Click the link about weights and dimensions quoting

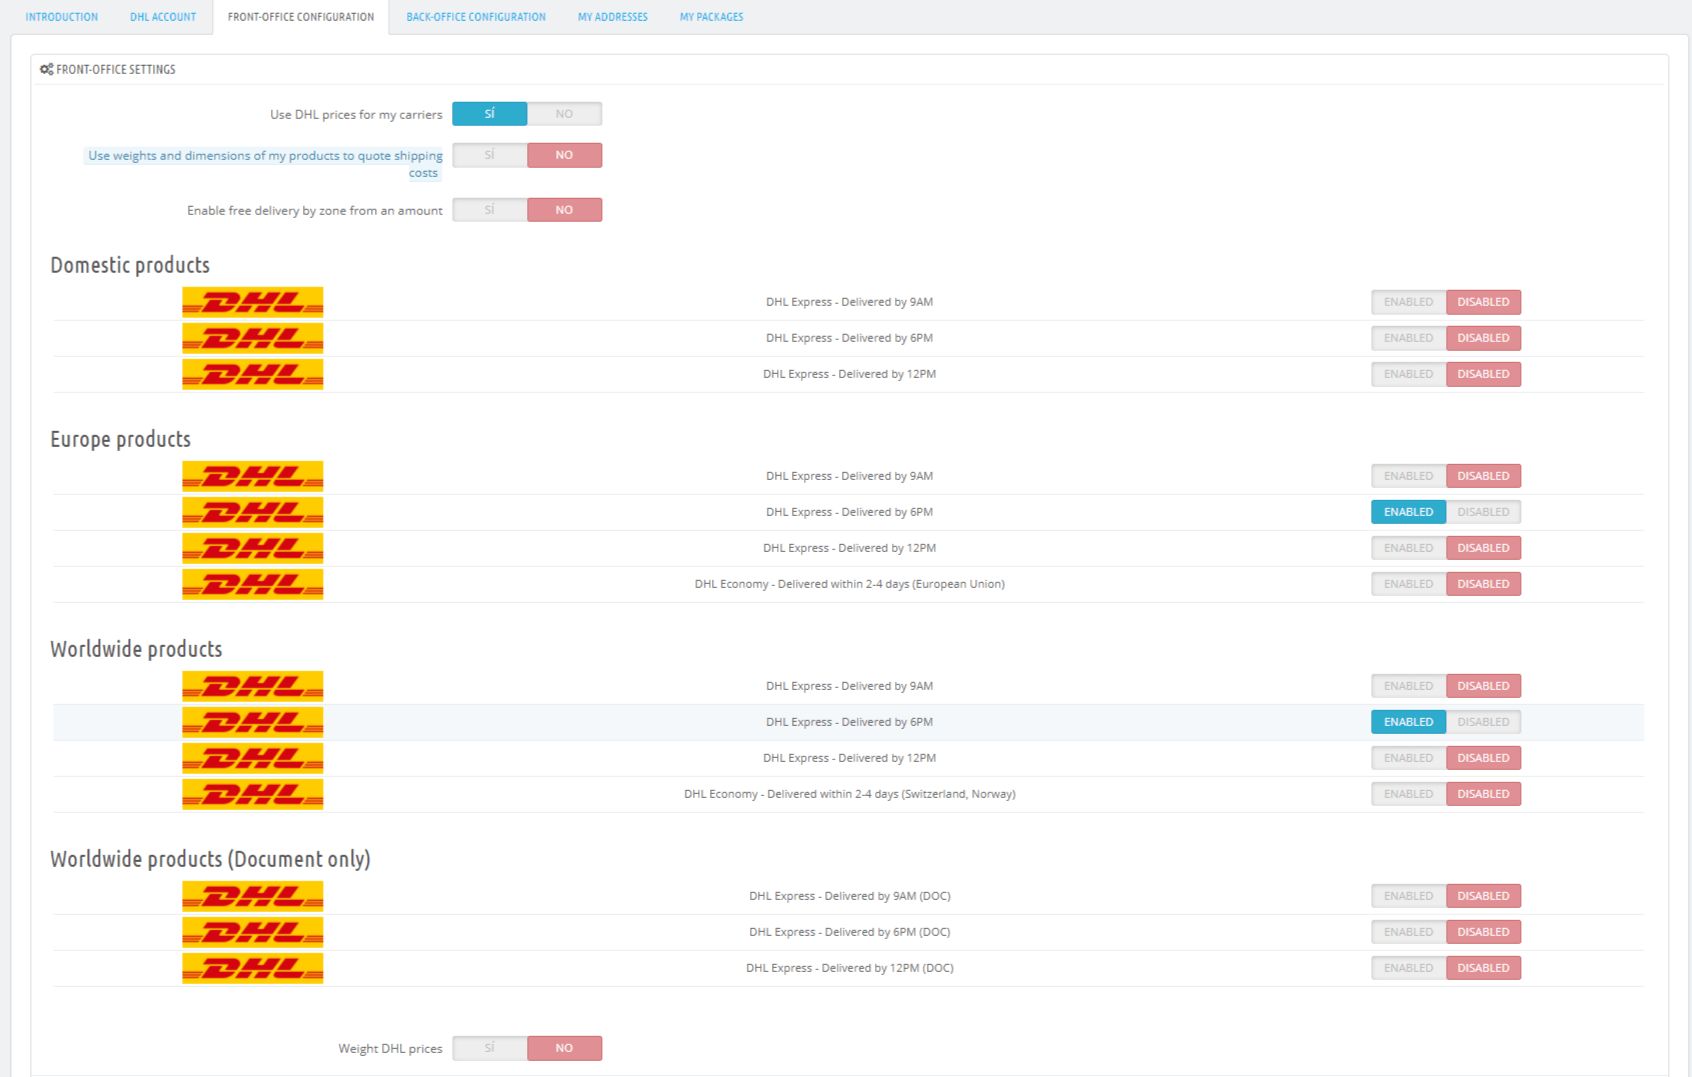(x=265, y=164)
